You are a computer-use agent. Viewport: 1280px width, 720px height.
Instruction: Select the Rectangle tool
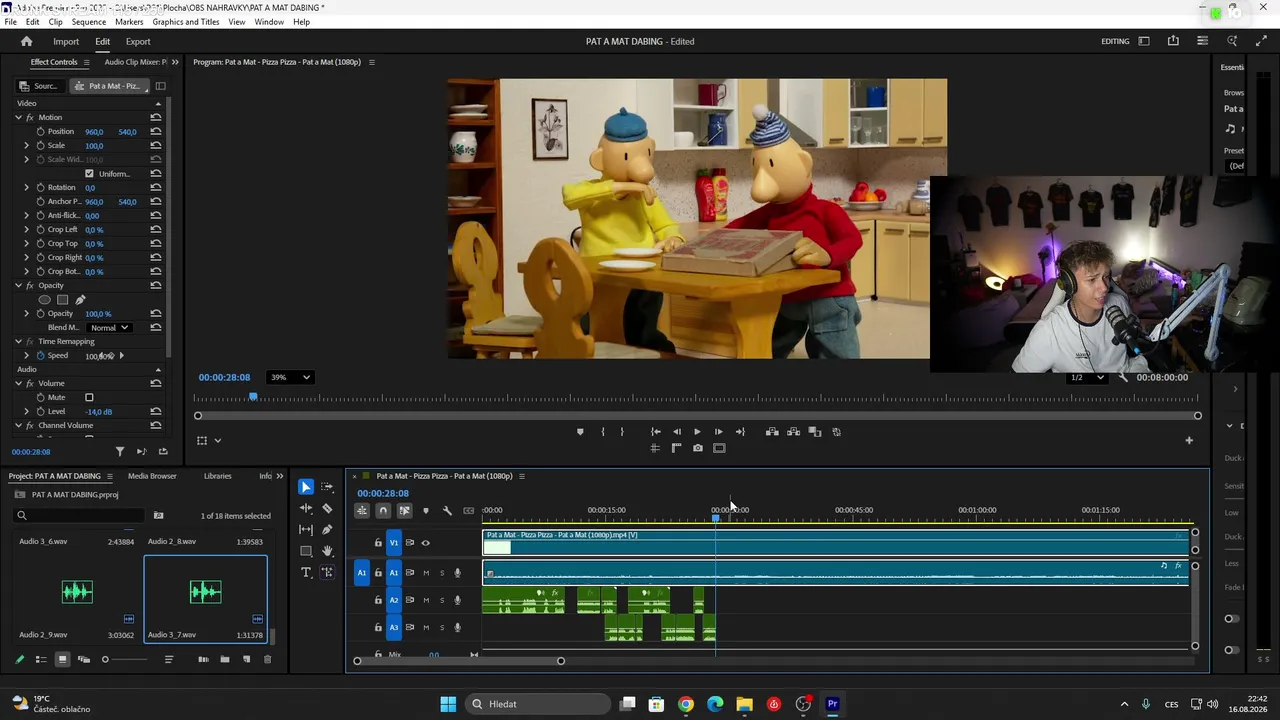[x=306, y=551]
